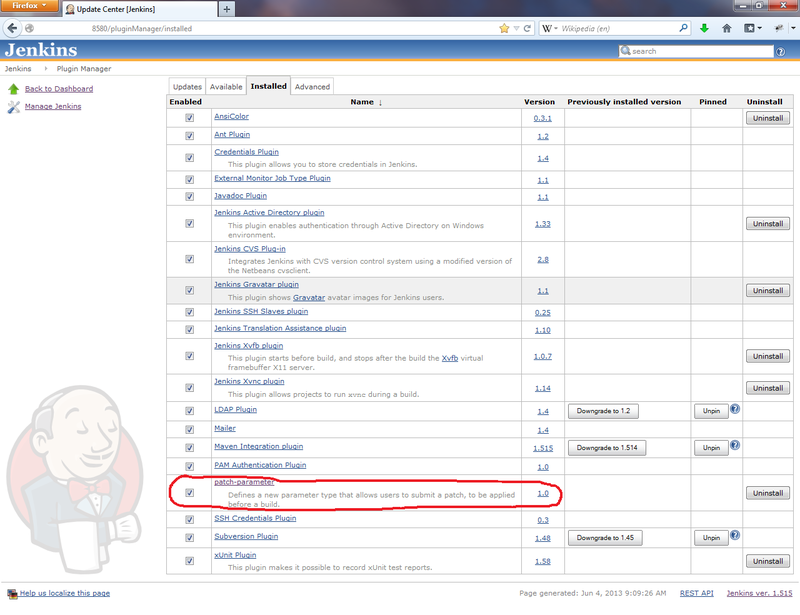
Task: Switch to the Updates tab
Action: [x=187, y=87]
